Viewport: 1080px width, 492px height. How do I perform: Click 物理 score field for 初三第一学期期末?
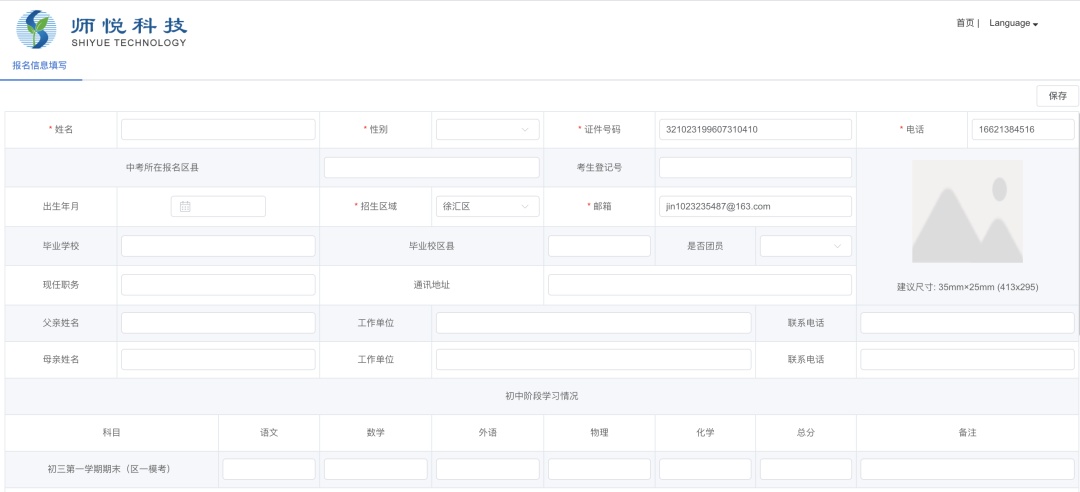[599, 469]
